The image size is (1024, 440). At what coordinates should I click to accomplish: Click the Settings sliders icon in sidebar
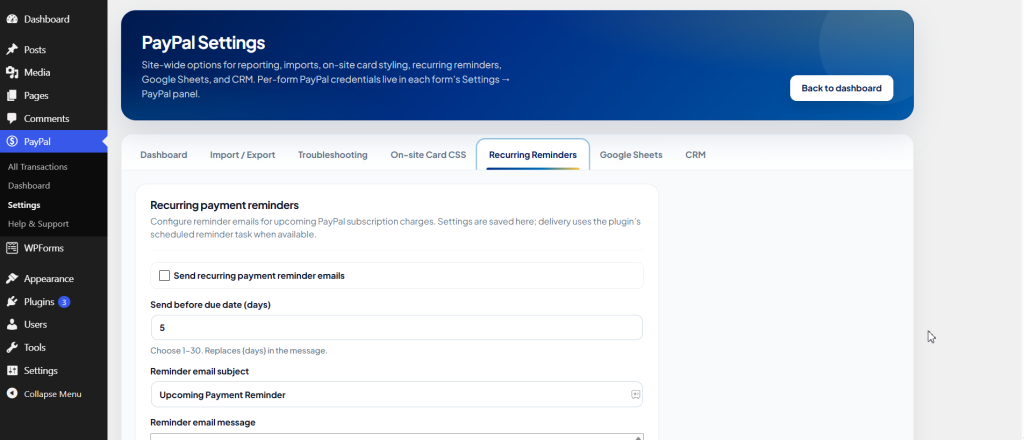[x=12, y=371]
